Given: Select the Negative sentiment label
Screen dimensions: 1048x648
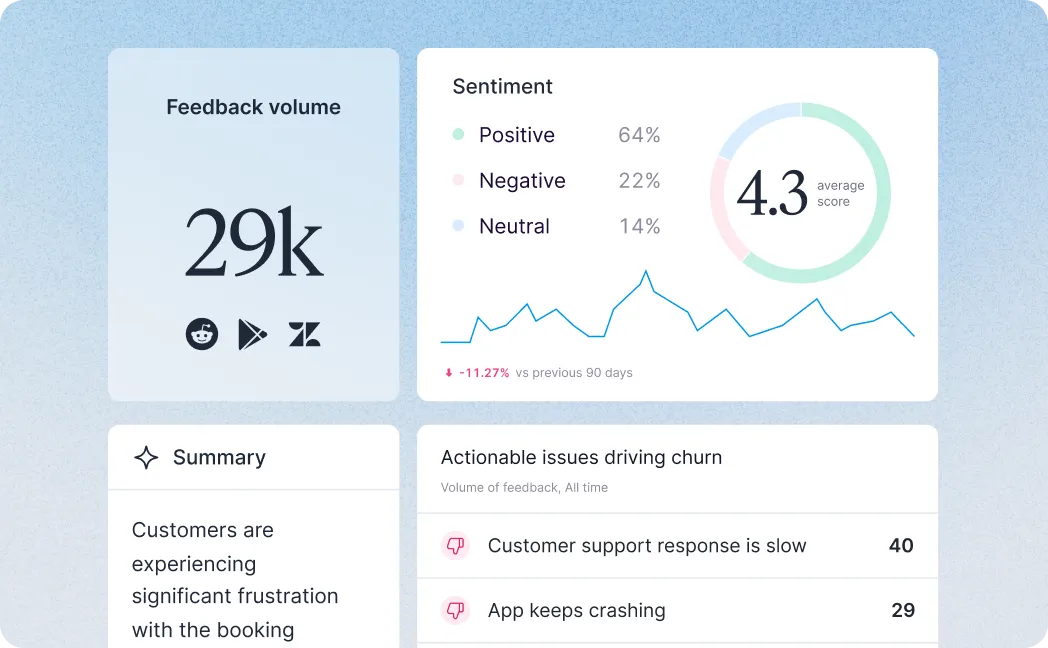Looking at the screenshot, I should tap(522, 180).
